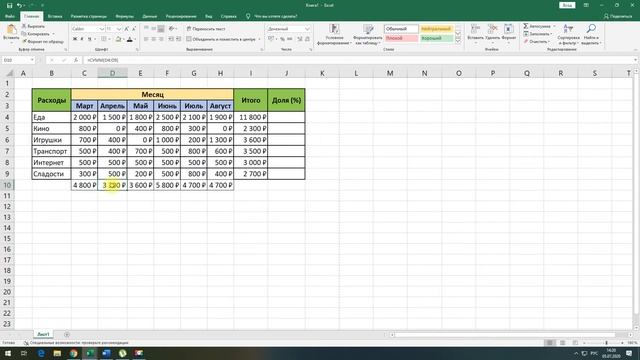Screen dimensions: 640x360
Task: Click the Fill (Заполнить) button
Action: point(537,33)
